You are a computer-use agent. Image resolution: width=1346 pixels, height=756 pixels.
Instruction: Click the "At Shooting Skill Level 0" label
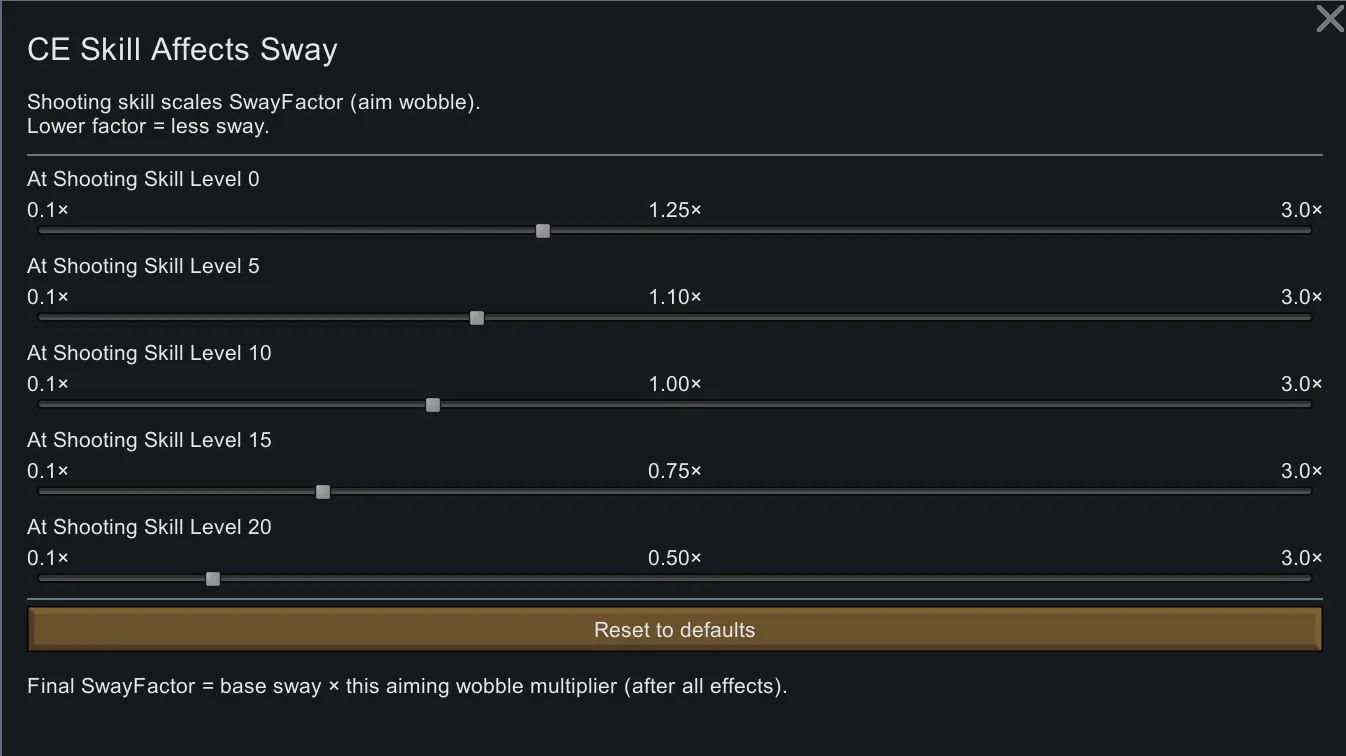pos(143,179)
